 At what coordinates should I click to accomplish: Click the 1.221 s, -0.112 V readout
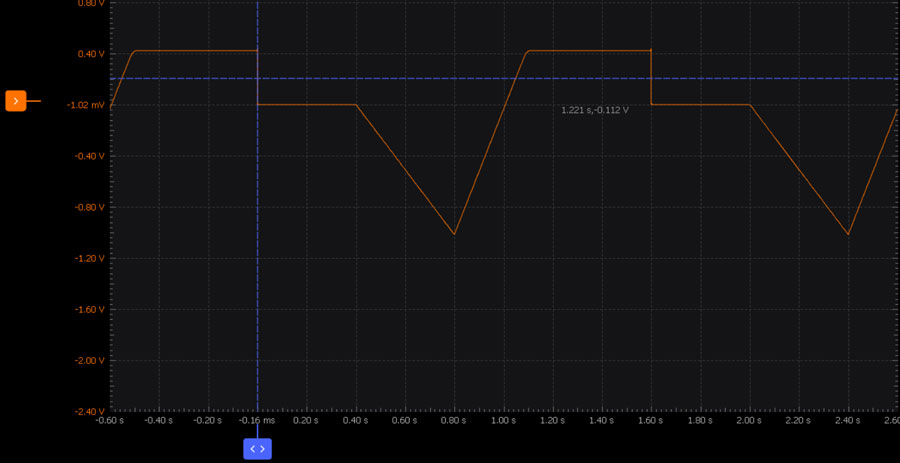pyautogui.click(x=595, y=110)
